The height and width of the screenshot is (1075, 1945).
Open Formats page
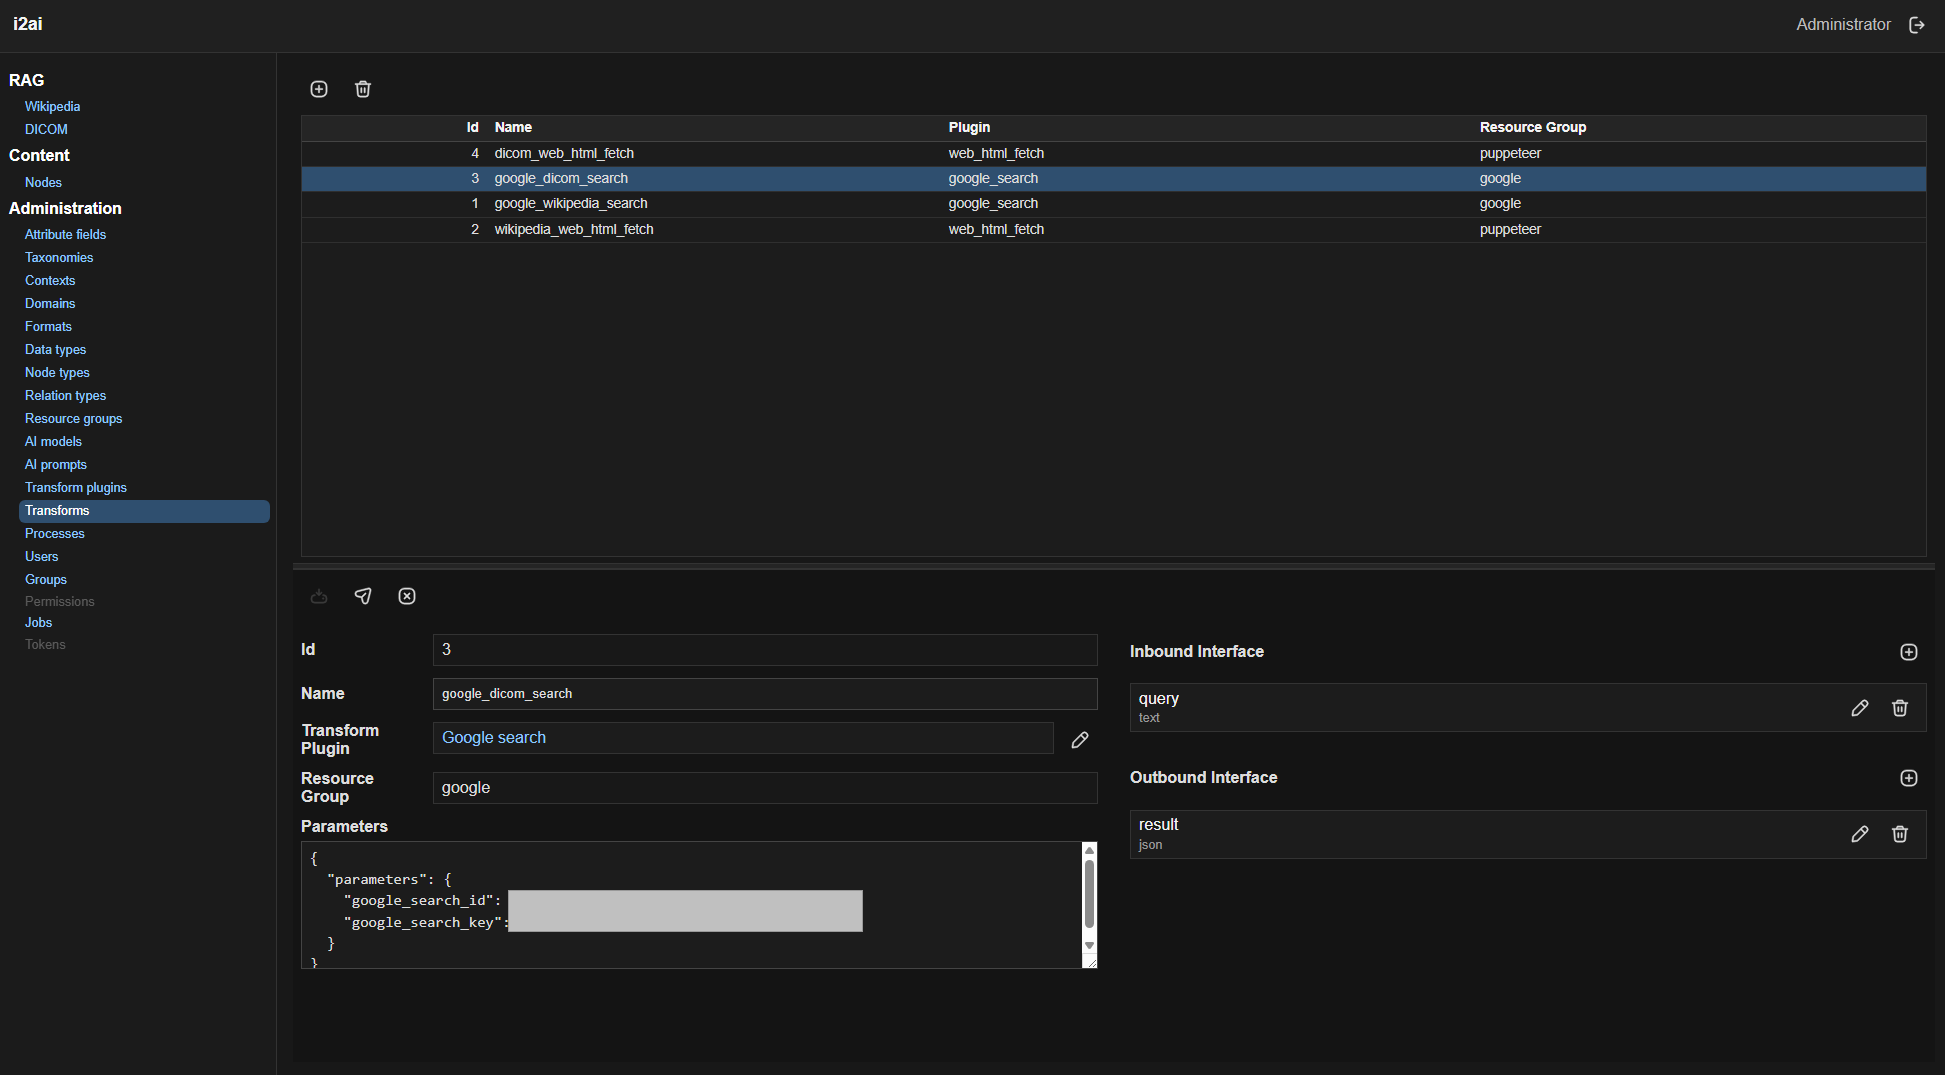pyautogui.click(x=48, y=326)
